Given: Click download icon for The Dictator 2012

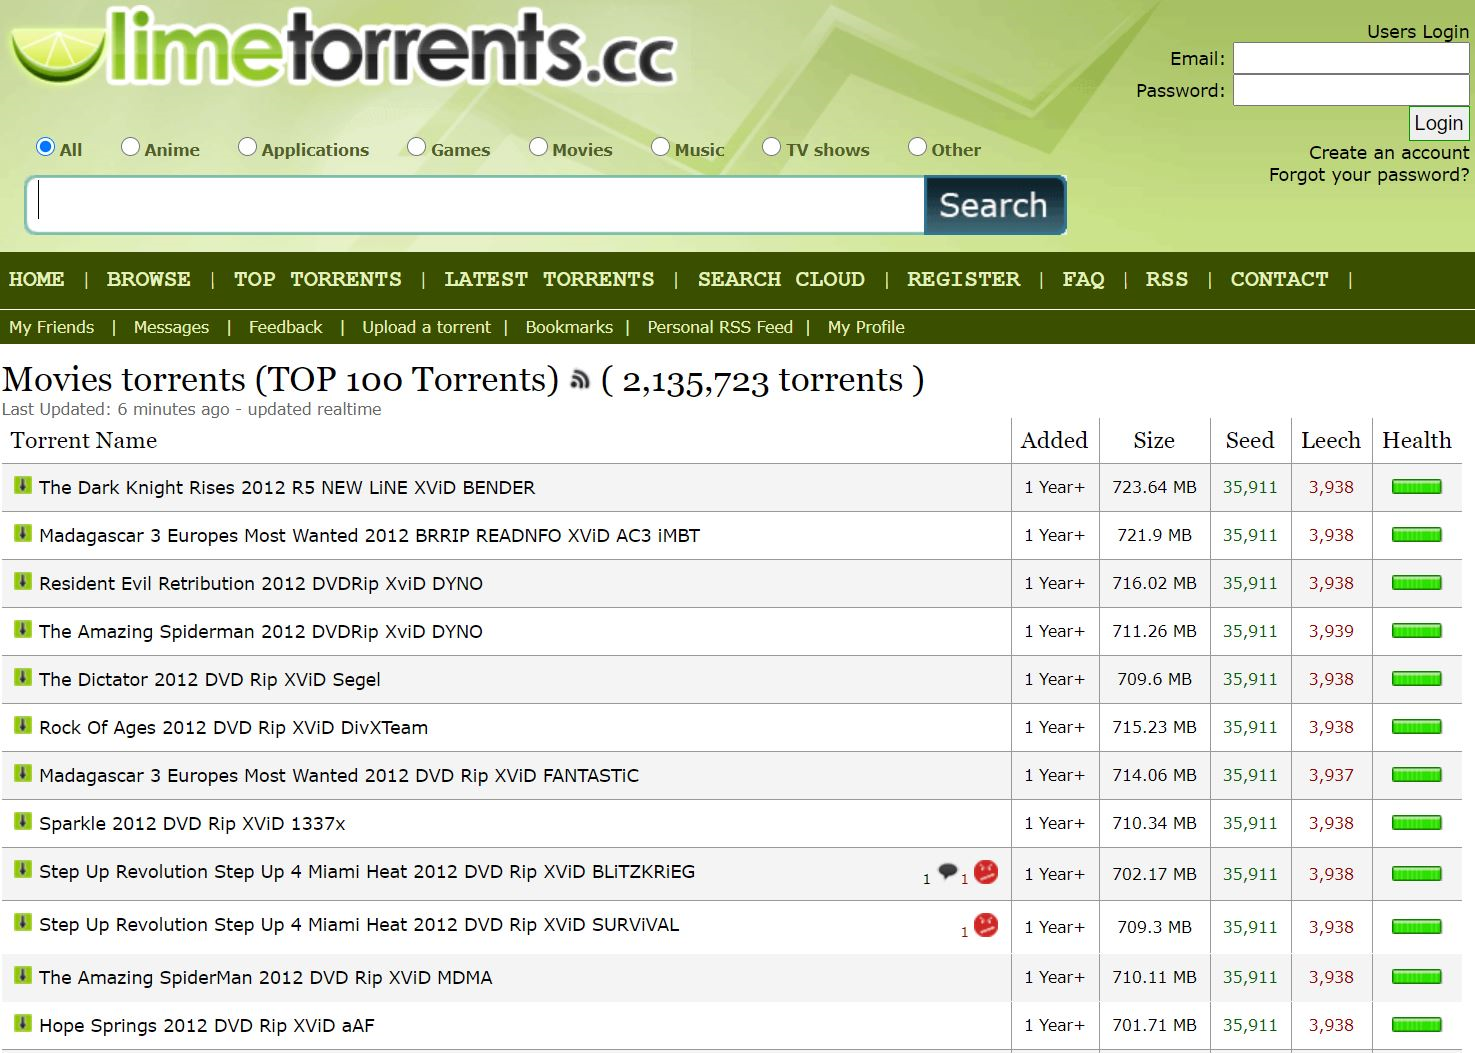Looking at the screenshot, I should click(x=22, y=678).
